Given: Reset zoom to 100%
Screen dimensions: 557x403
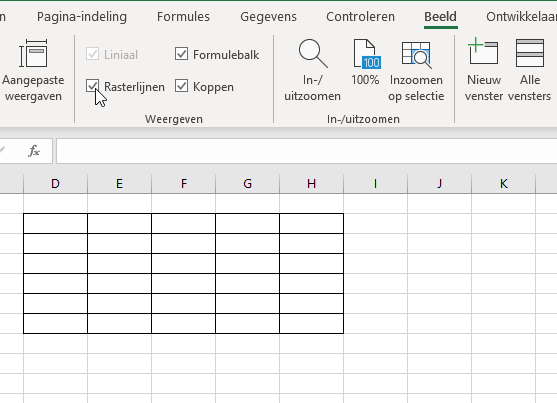Looking at the screenshot, I should 365,63.
